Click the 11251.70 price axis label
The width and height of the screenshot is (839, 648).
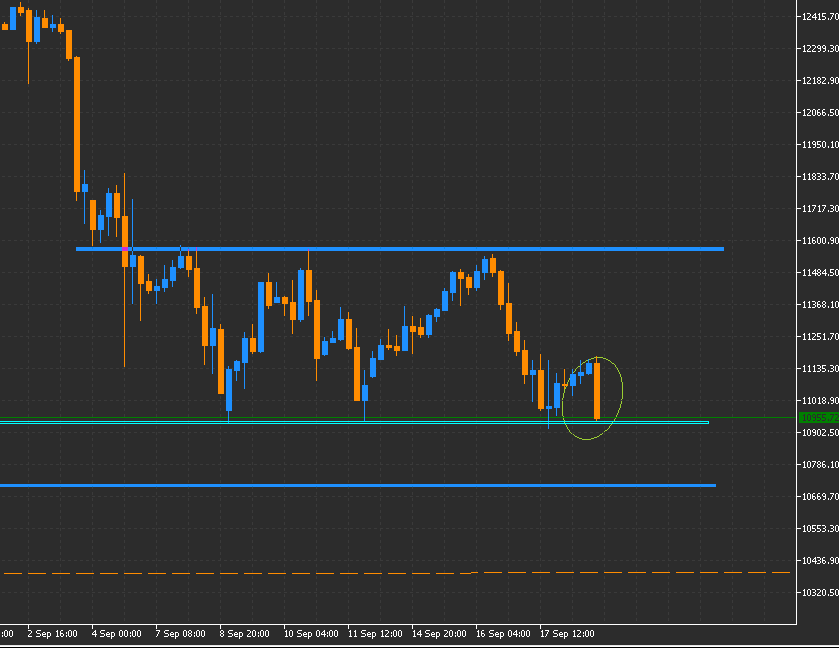(x=820, y=337)
